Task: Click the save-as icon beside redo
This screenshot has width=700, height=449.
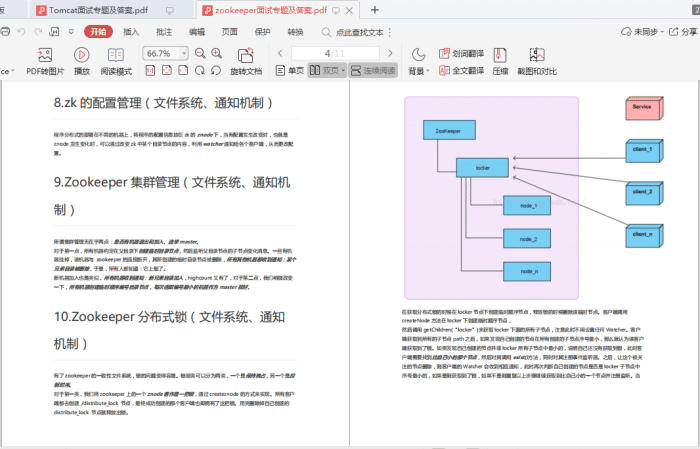Action: (54, 32)
